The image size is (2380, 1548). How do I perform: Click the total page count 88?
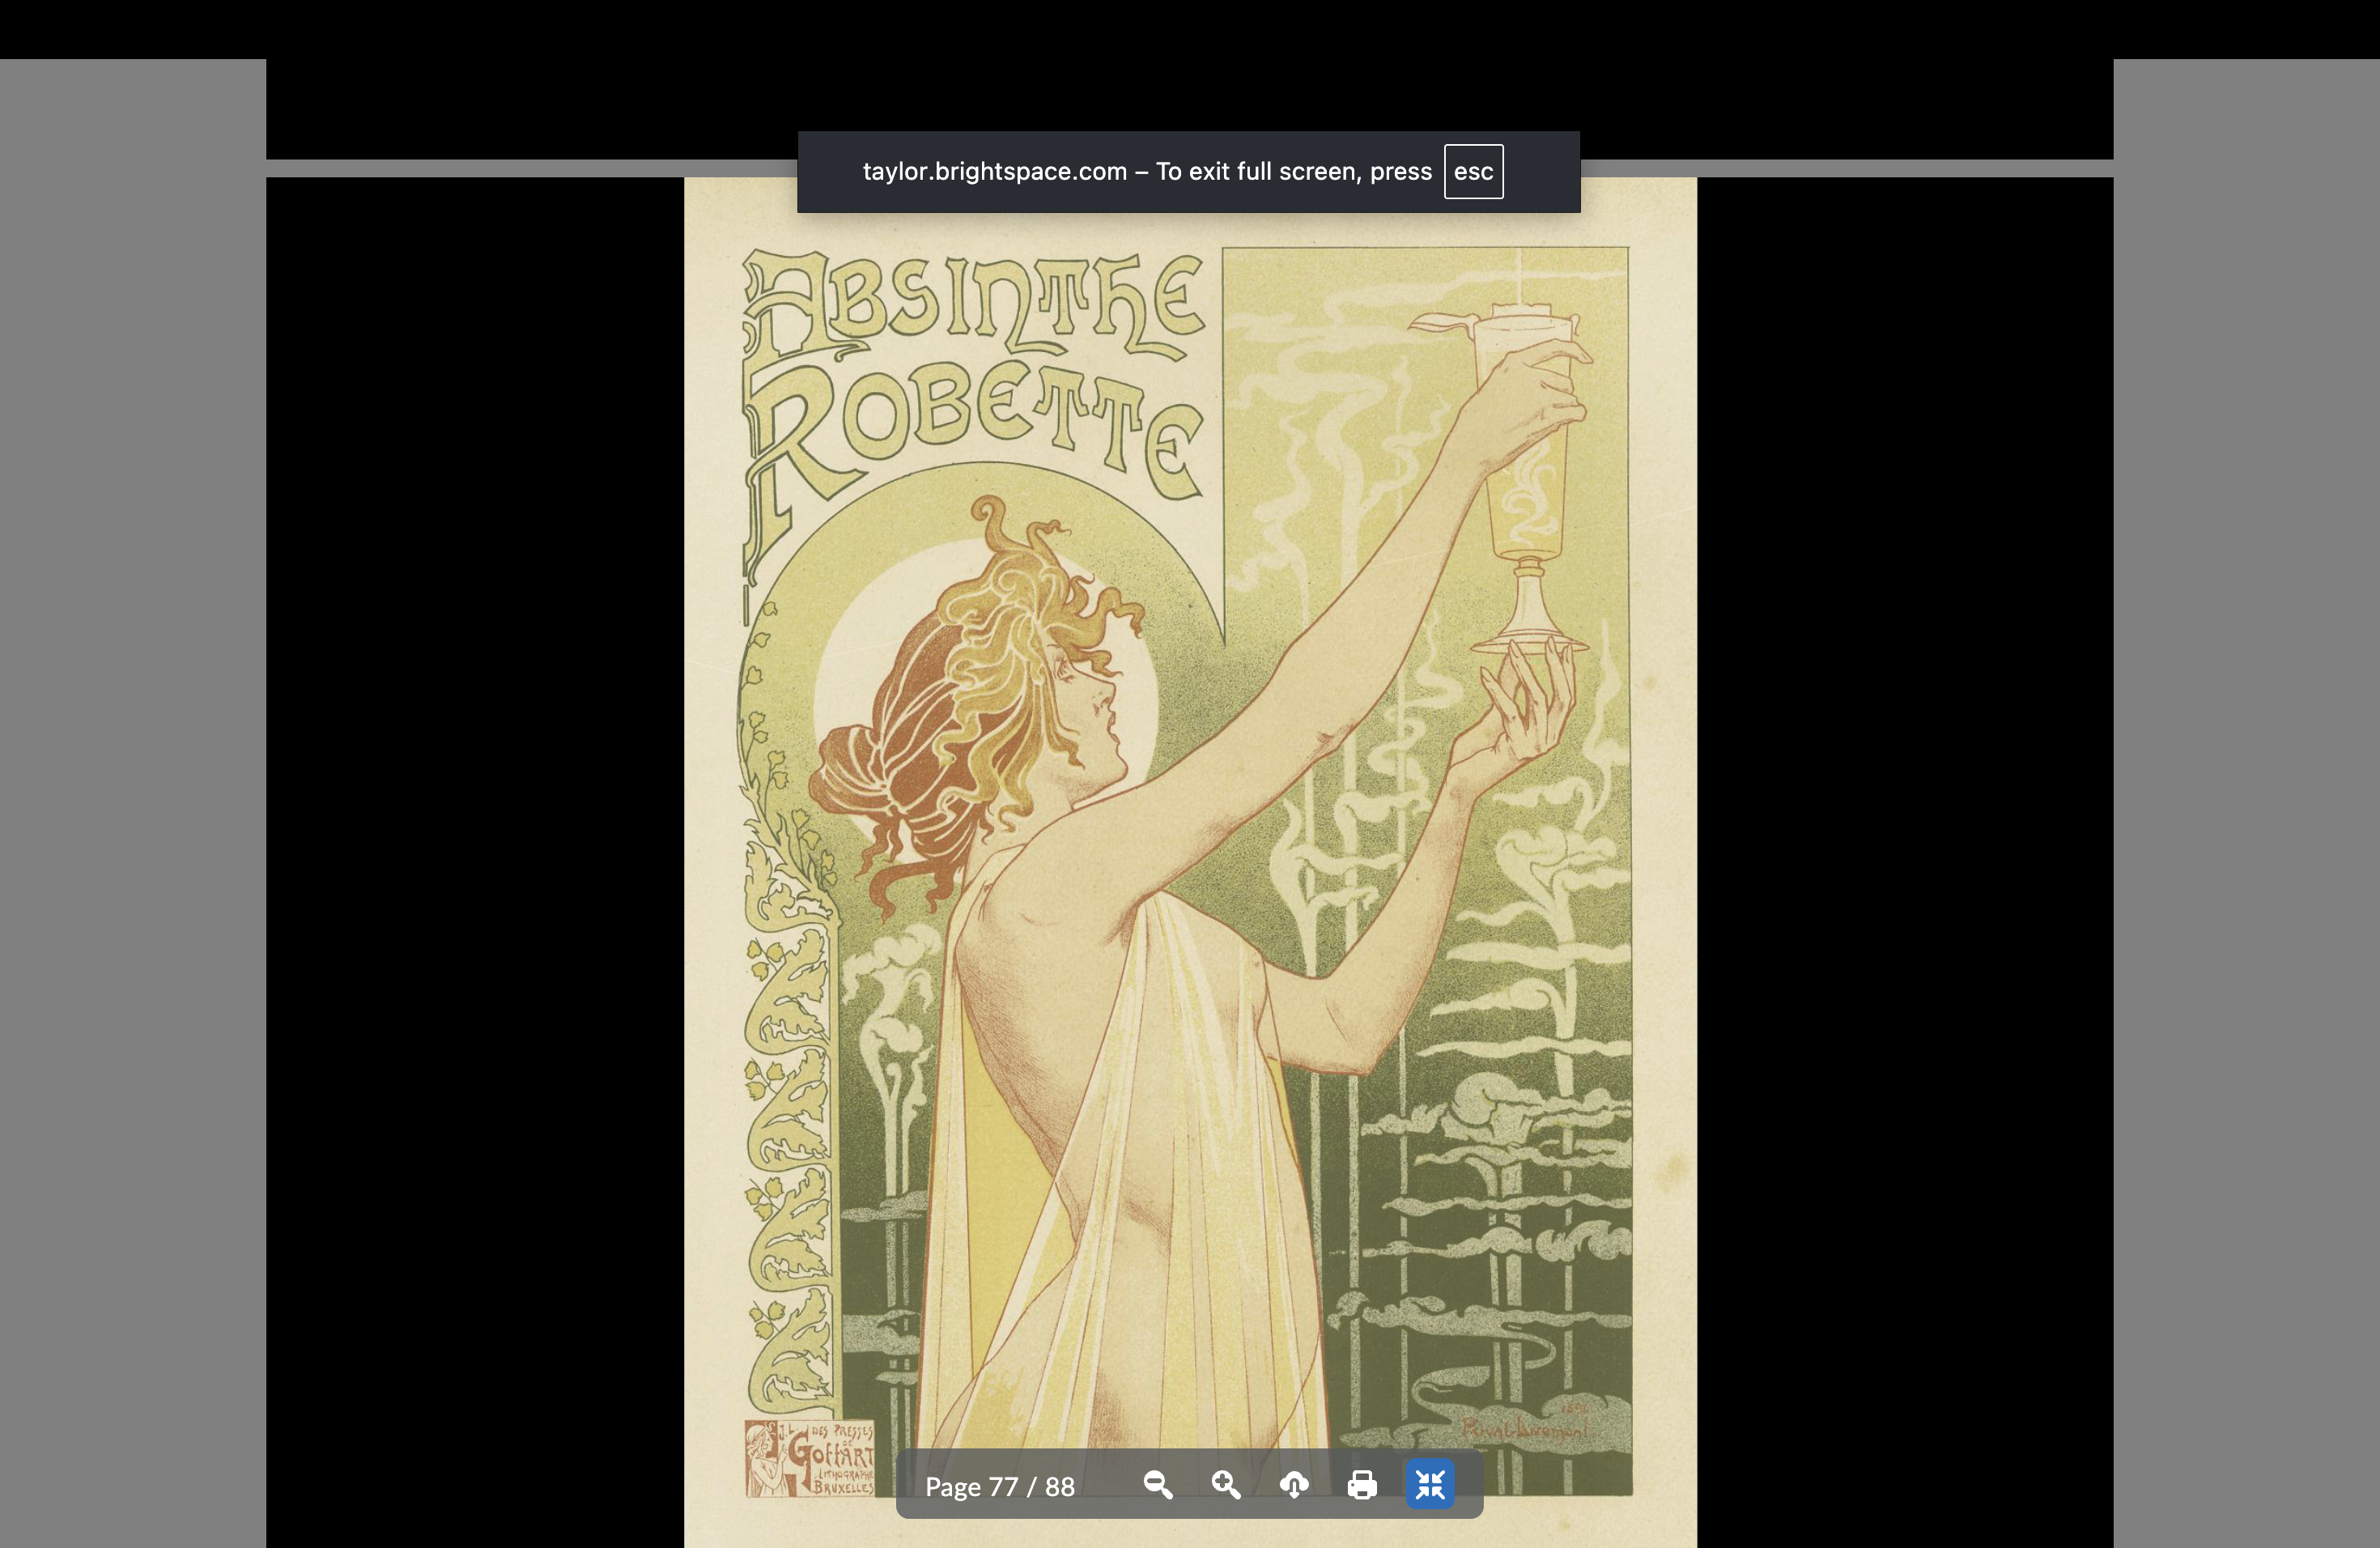[x=1060, y=1487]
